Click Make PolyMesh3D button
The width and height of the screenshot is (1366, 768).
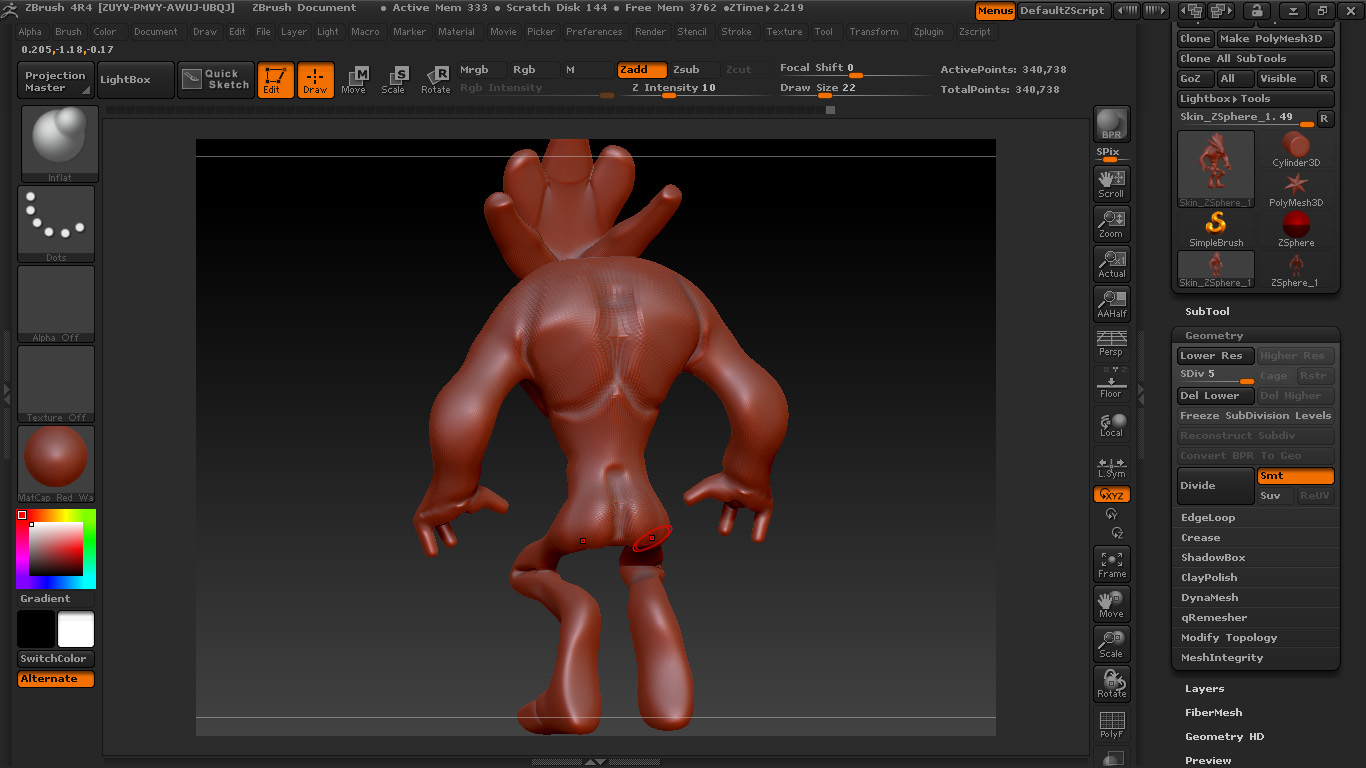click(1275, 39)
